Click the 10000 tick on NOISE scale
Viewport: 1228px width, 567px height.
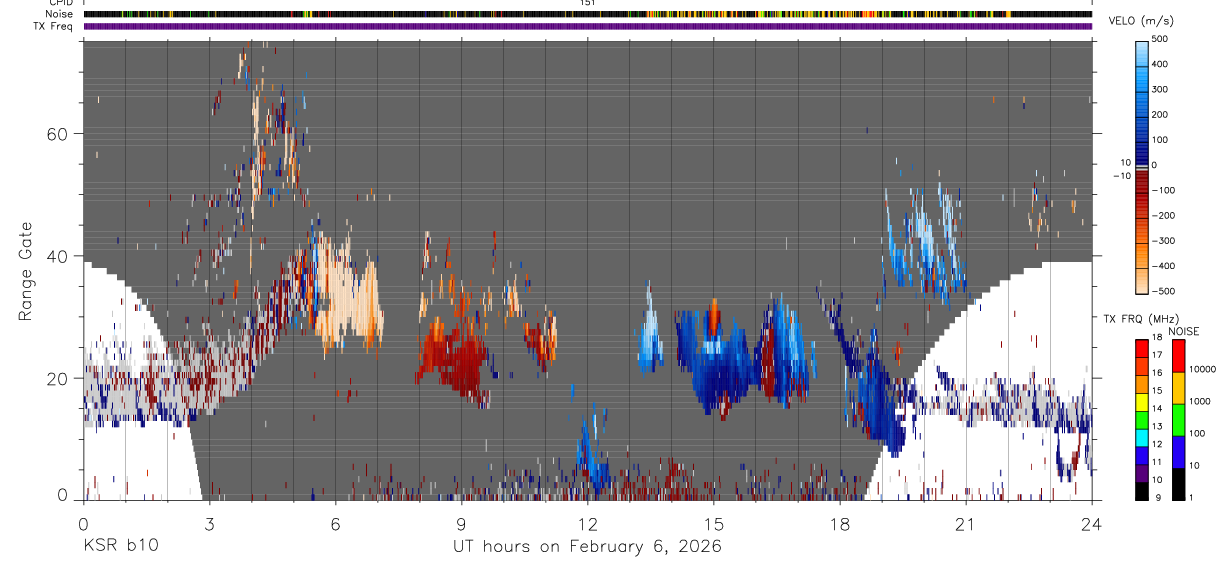[1202, 369]
